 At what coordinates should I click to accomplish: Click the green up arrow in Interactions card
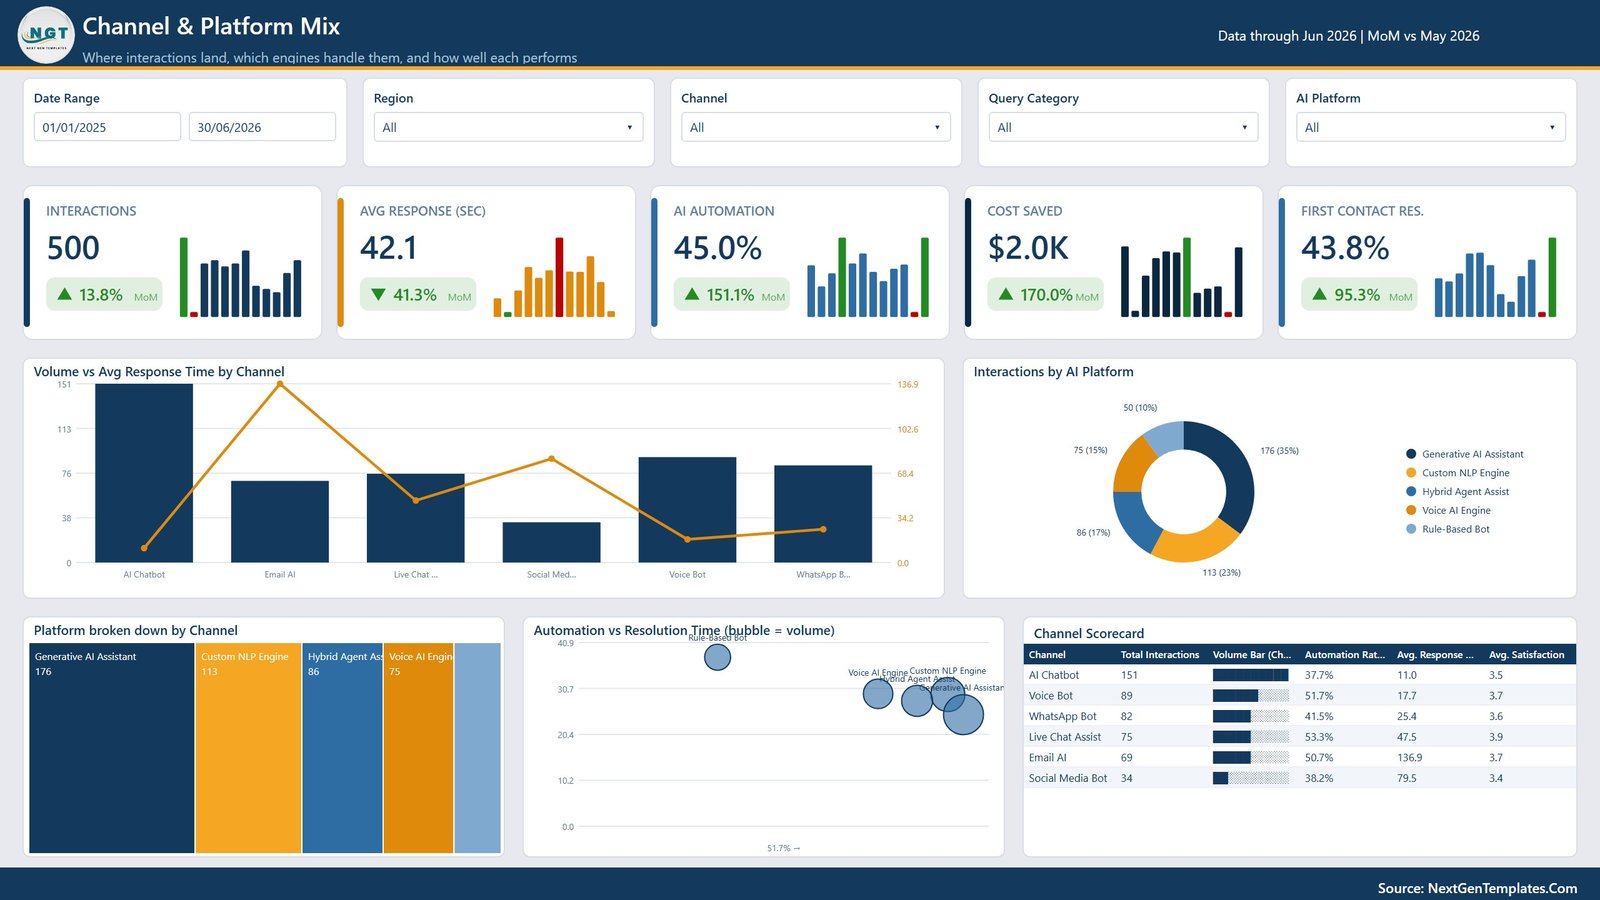pos(64,295)
